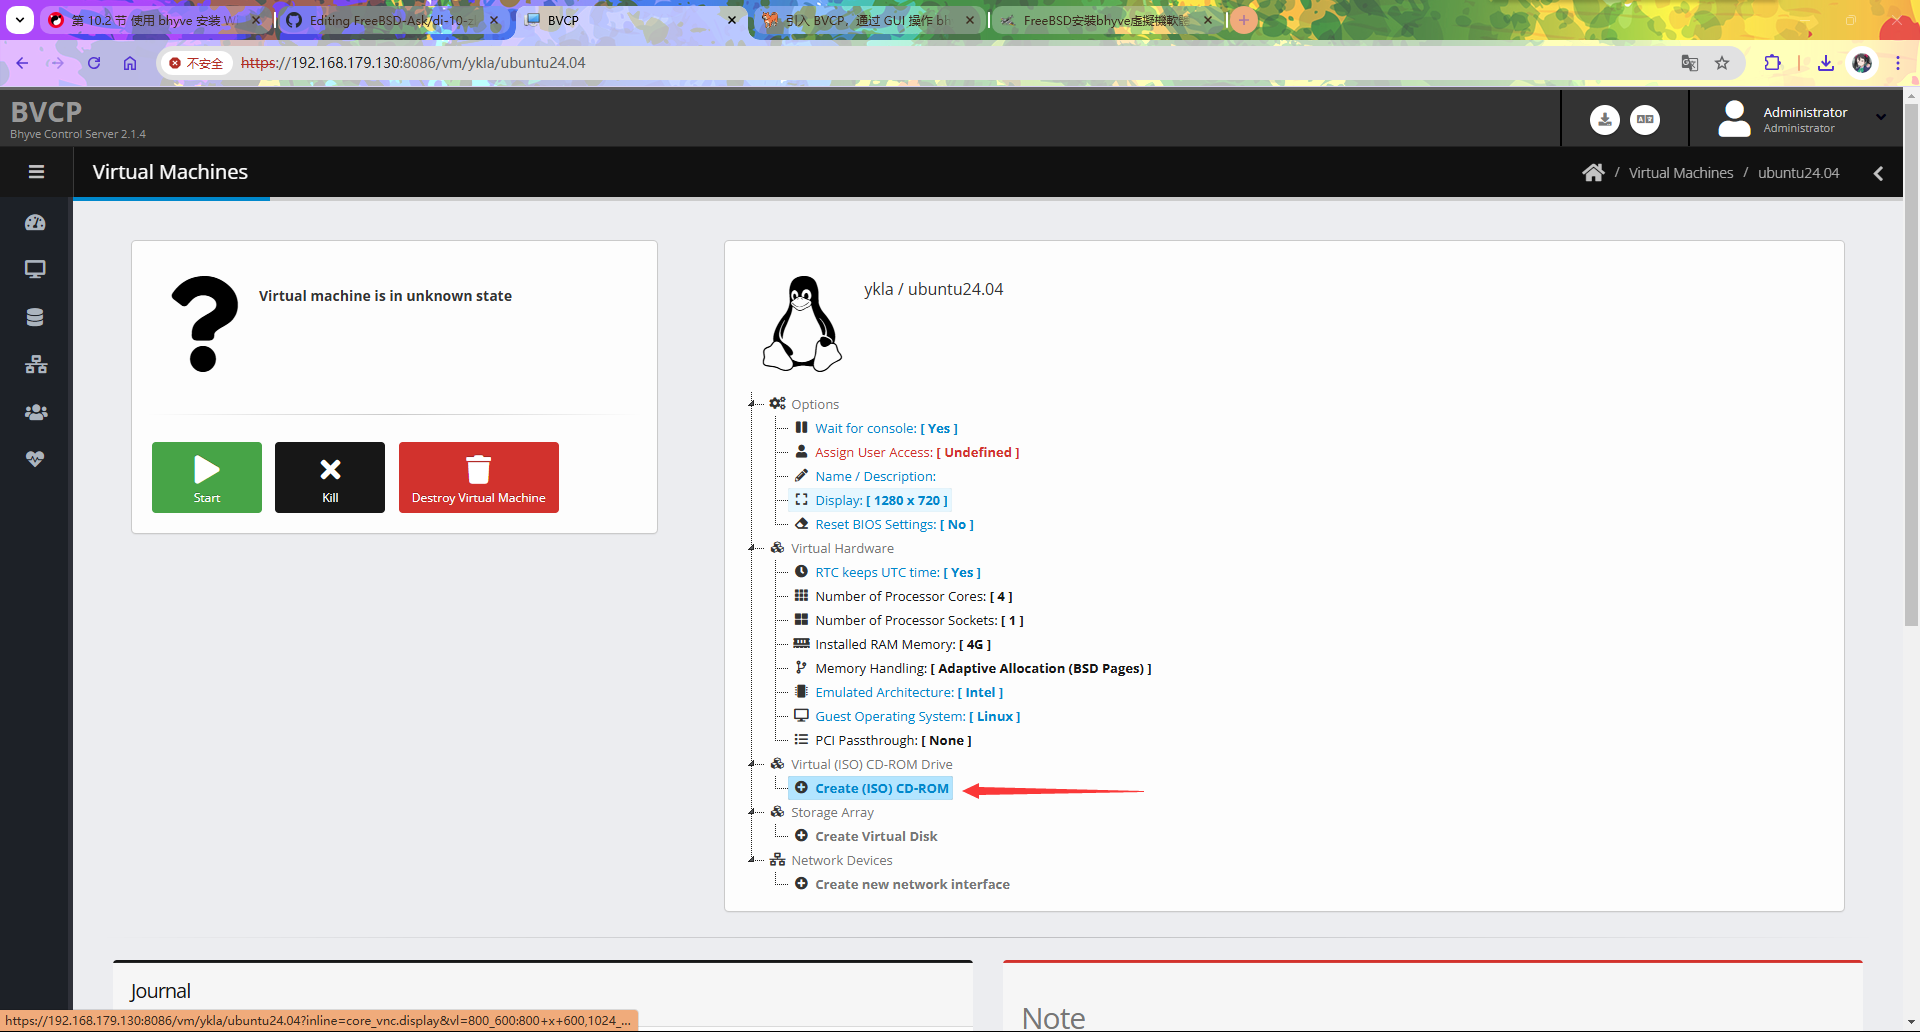1920x1032 pixels.
Task: Kill the virtual machine
Action: point(330,477)
